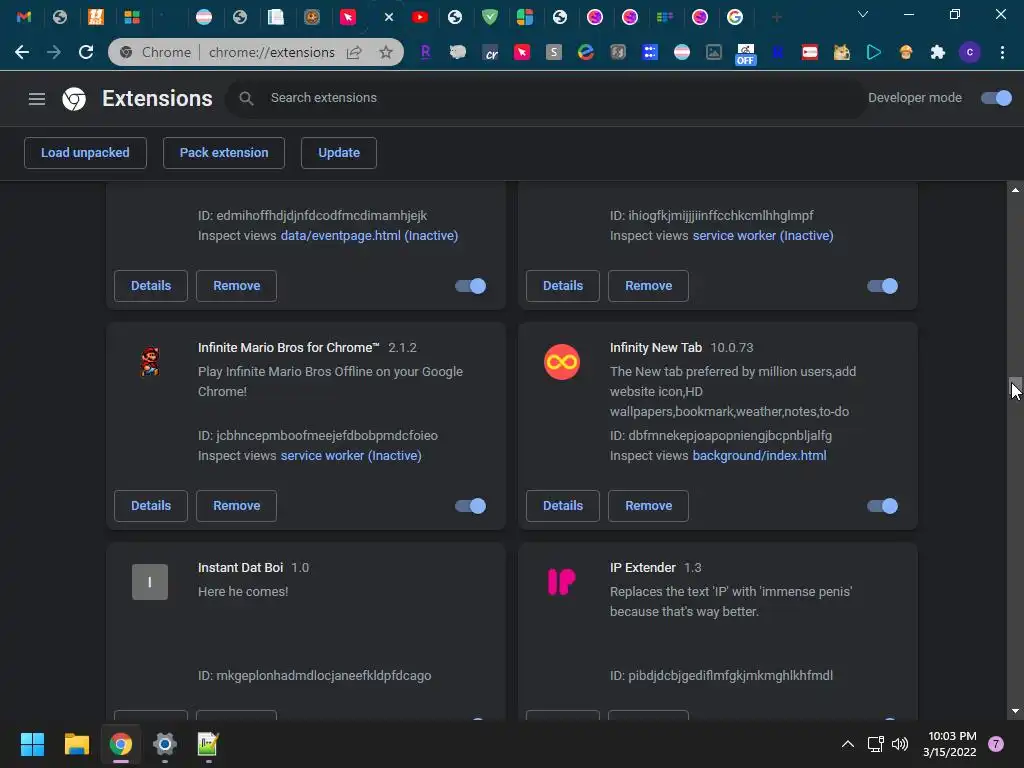1024x768 pixels.
Task: Click the 'cr' extension icon
Action: tap(490, 52)
